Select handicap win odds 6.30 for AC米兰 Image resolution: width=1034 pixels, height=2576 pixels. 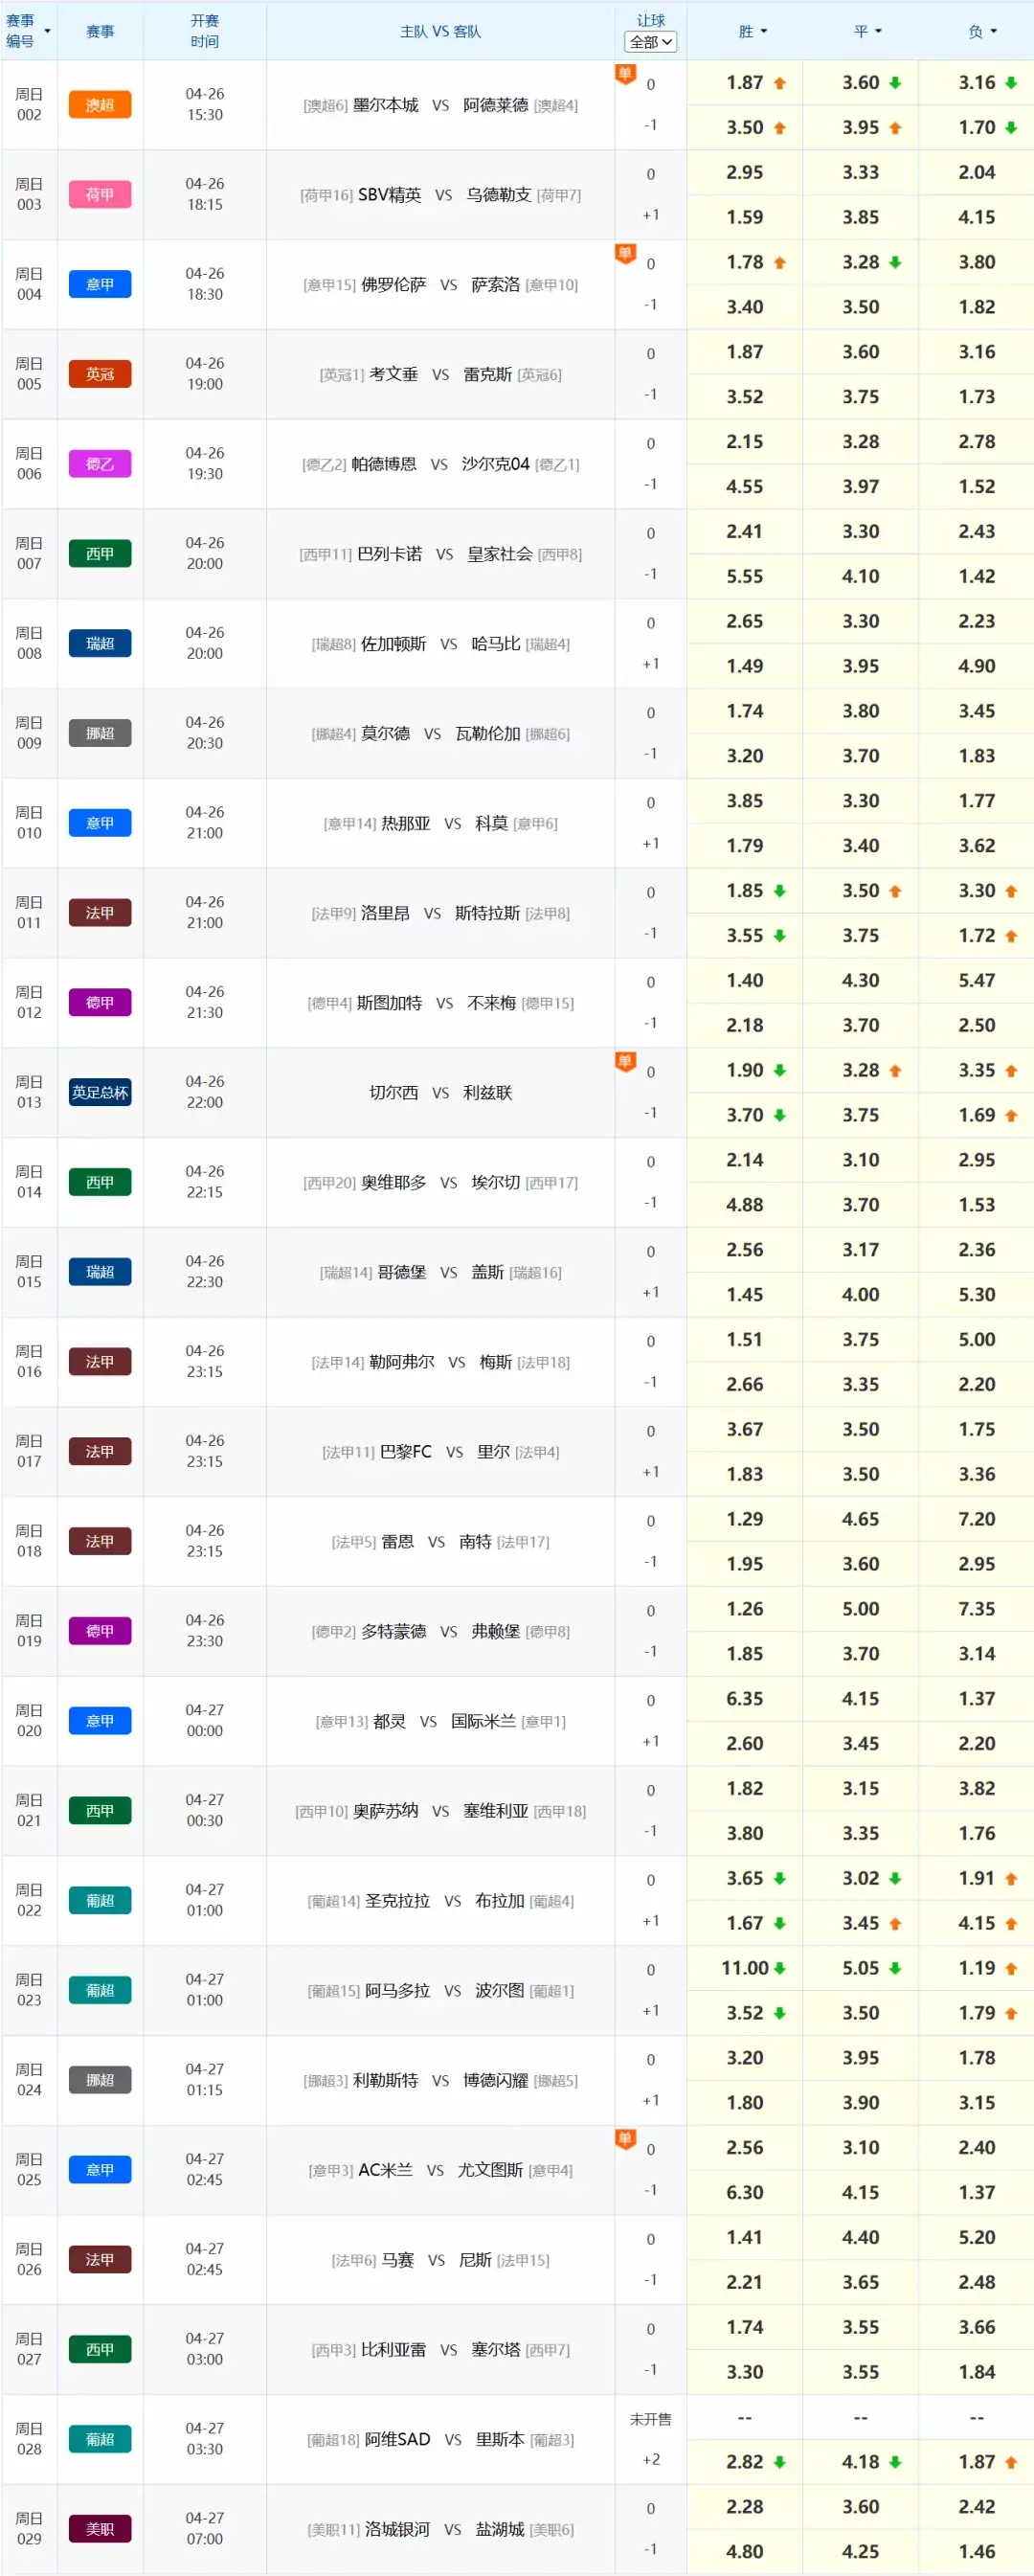(x=745, y=2192)
